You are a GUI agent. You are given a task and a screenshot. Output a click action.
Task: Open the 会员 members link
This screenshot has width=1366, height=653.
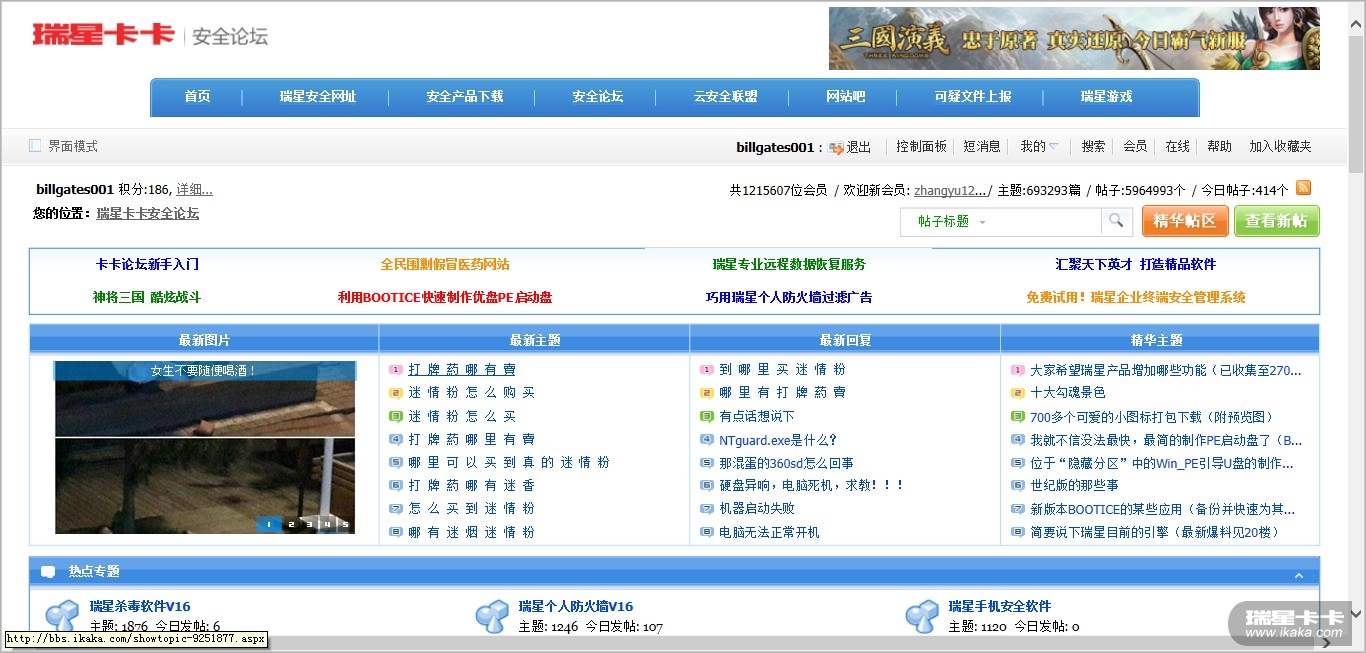coord(1135,147)
